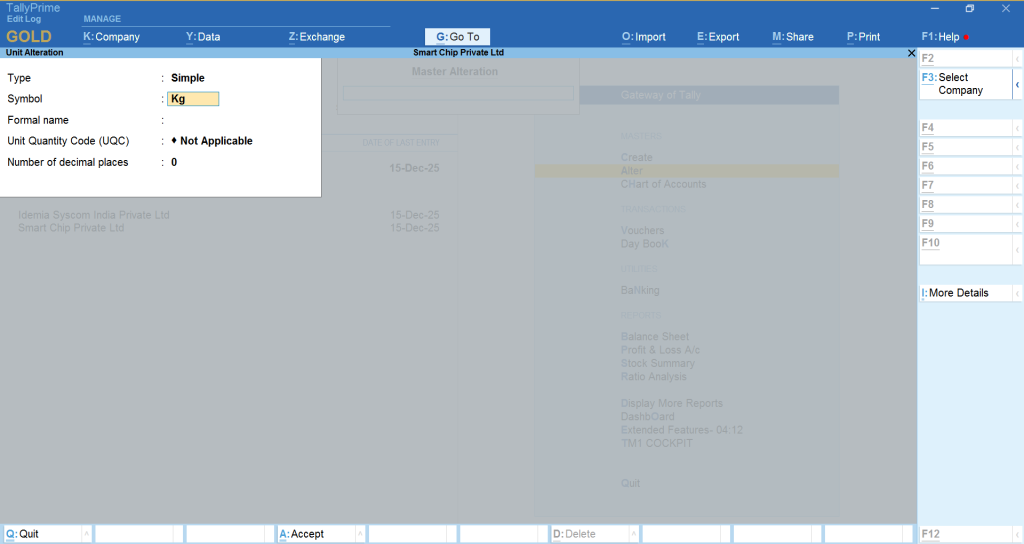Open the Data menu
Image resolution: width=1024 pixels, height=544 pixels.
click(203, 37)
